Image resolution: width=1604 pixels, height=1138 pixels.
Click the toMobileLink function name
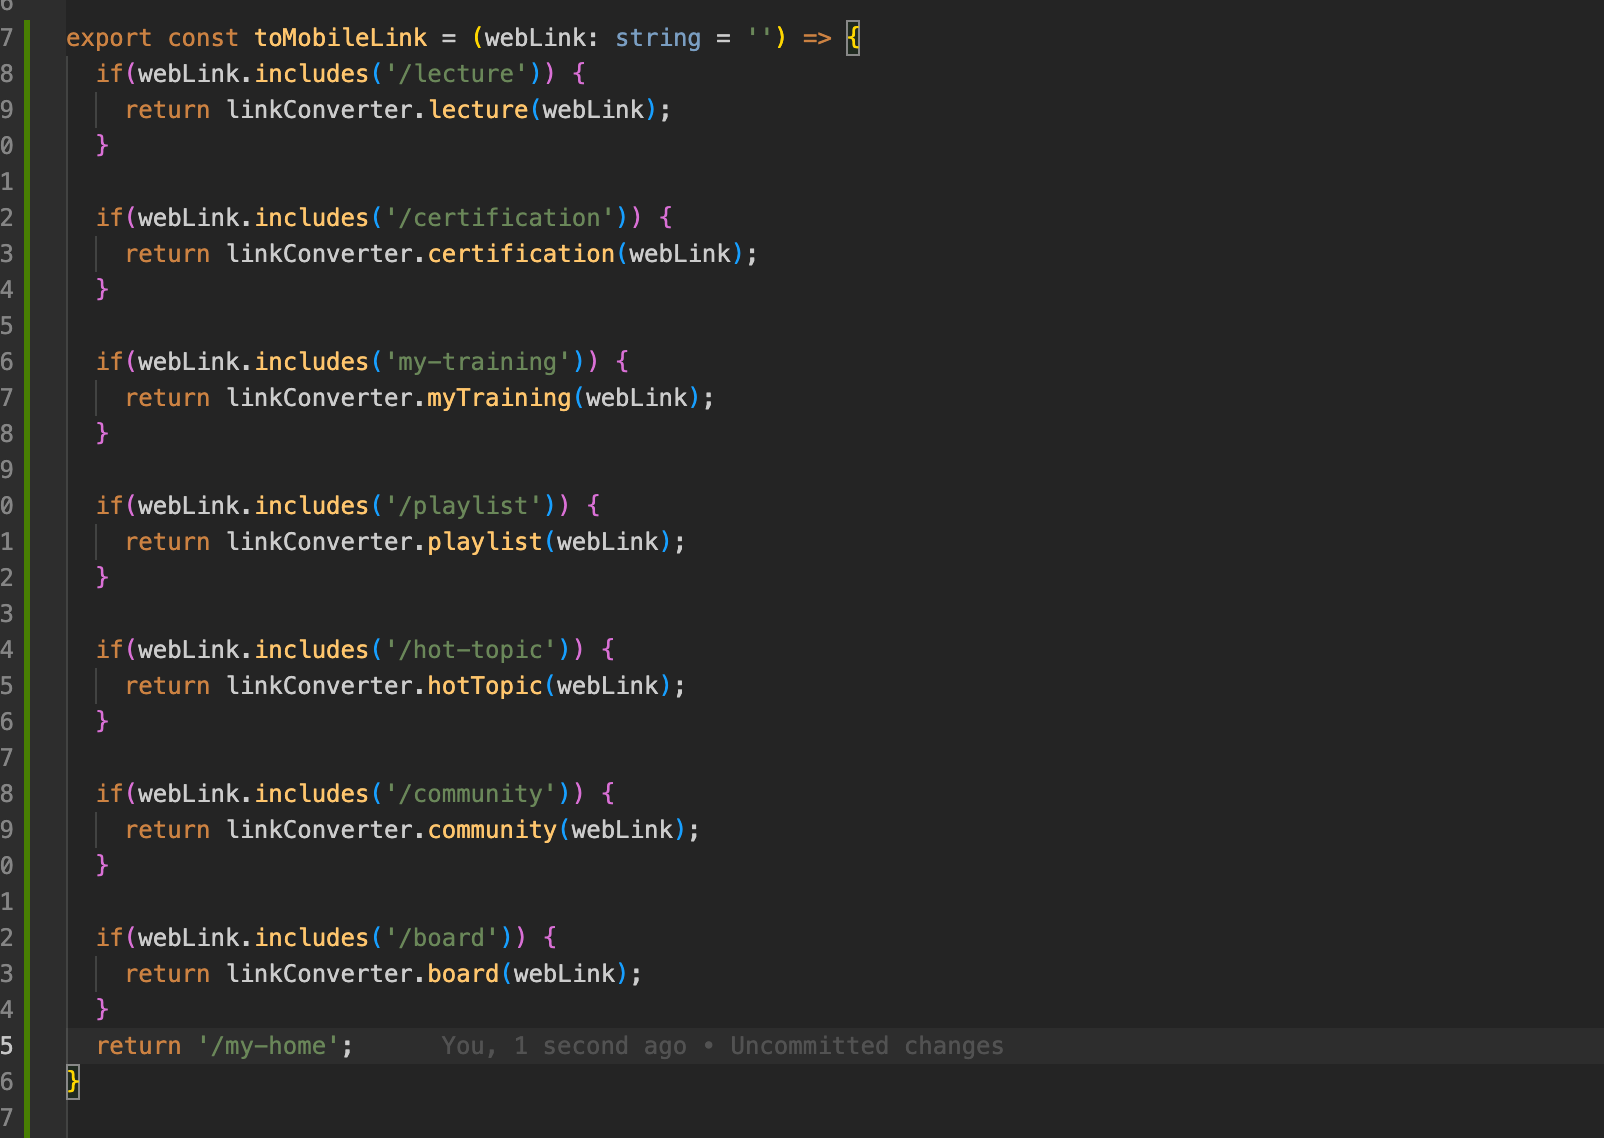click(x=340, y=37)
